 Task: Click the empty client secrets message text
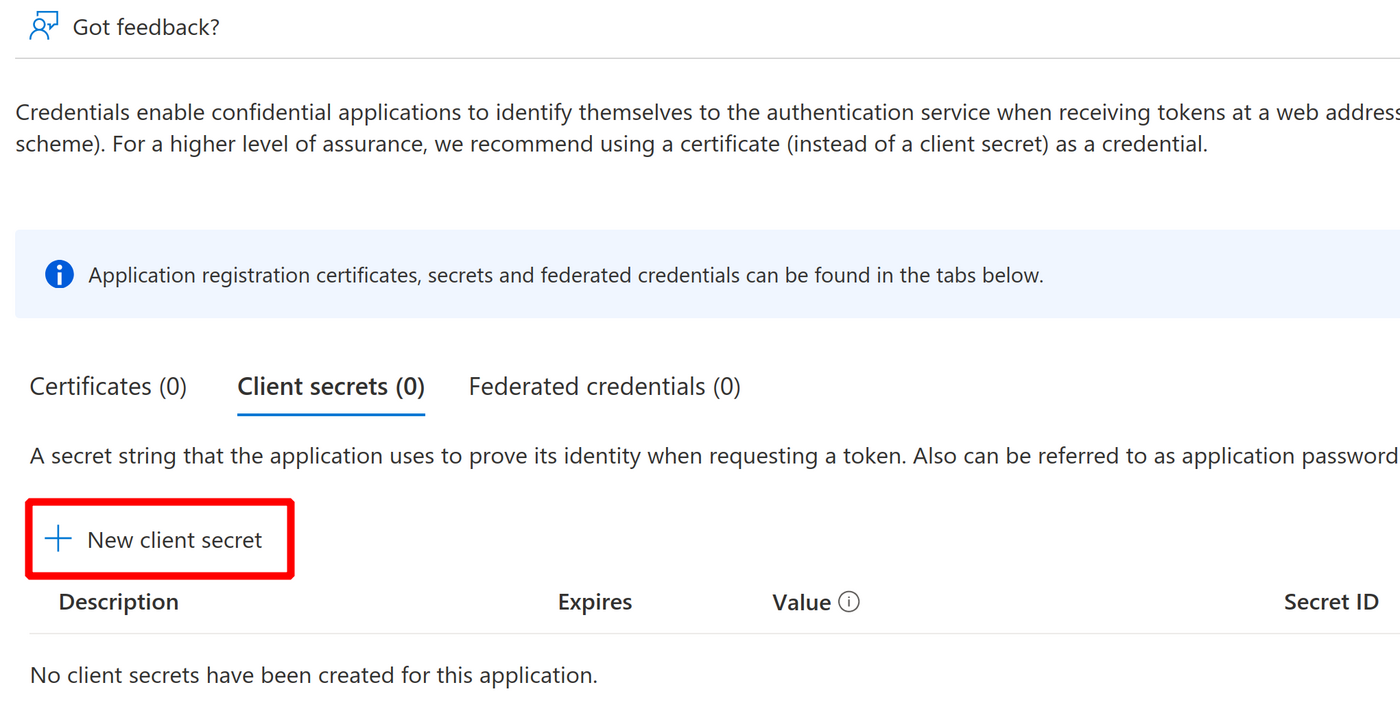pyautogui.click(x=314, y=675)
